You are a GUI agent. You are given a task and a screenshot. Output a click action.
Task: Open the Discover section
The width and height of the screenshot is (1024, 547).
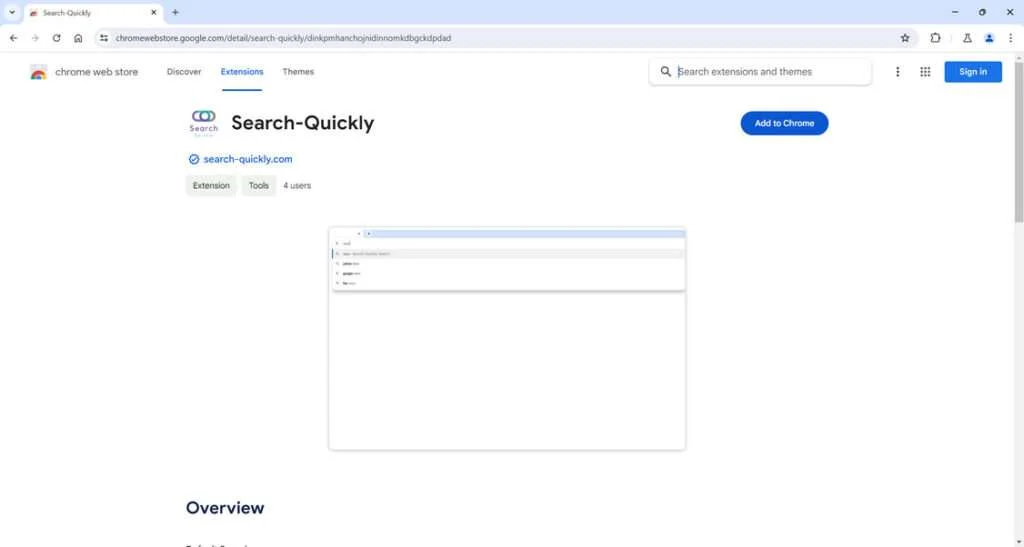pos(184,72)
